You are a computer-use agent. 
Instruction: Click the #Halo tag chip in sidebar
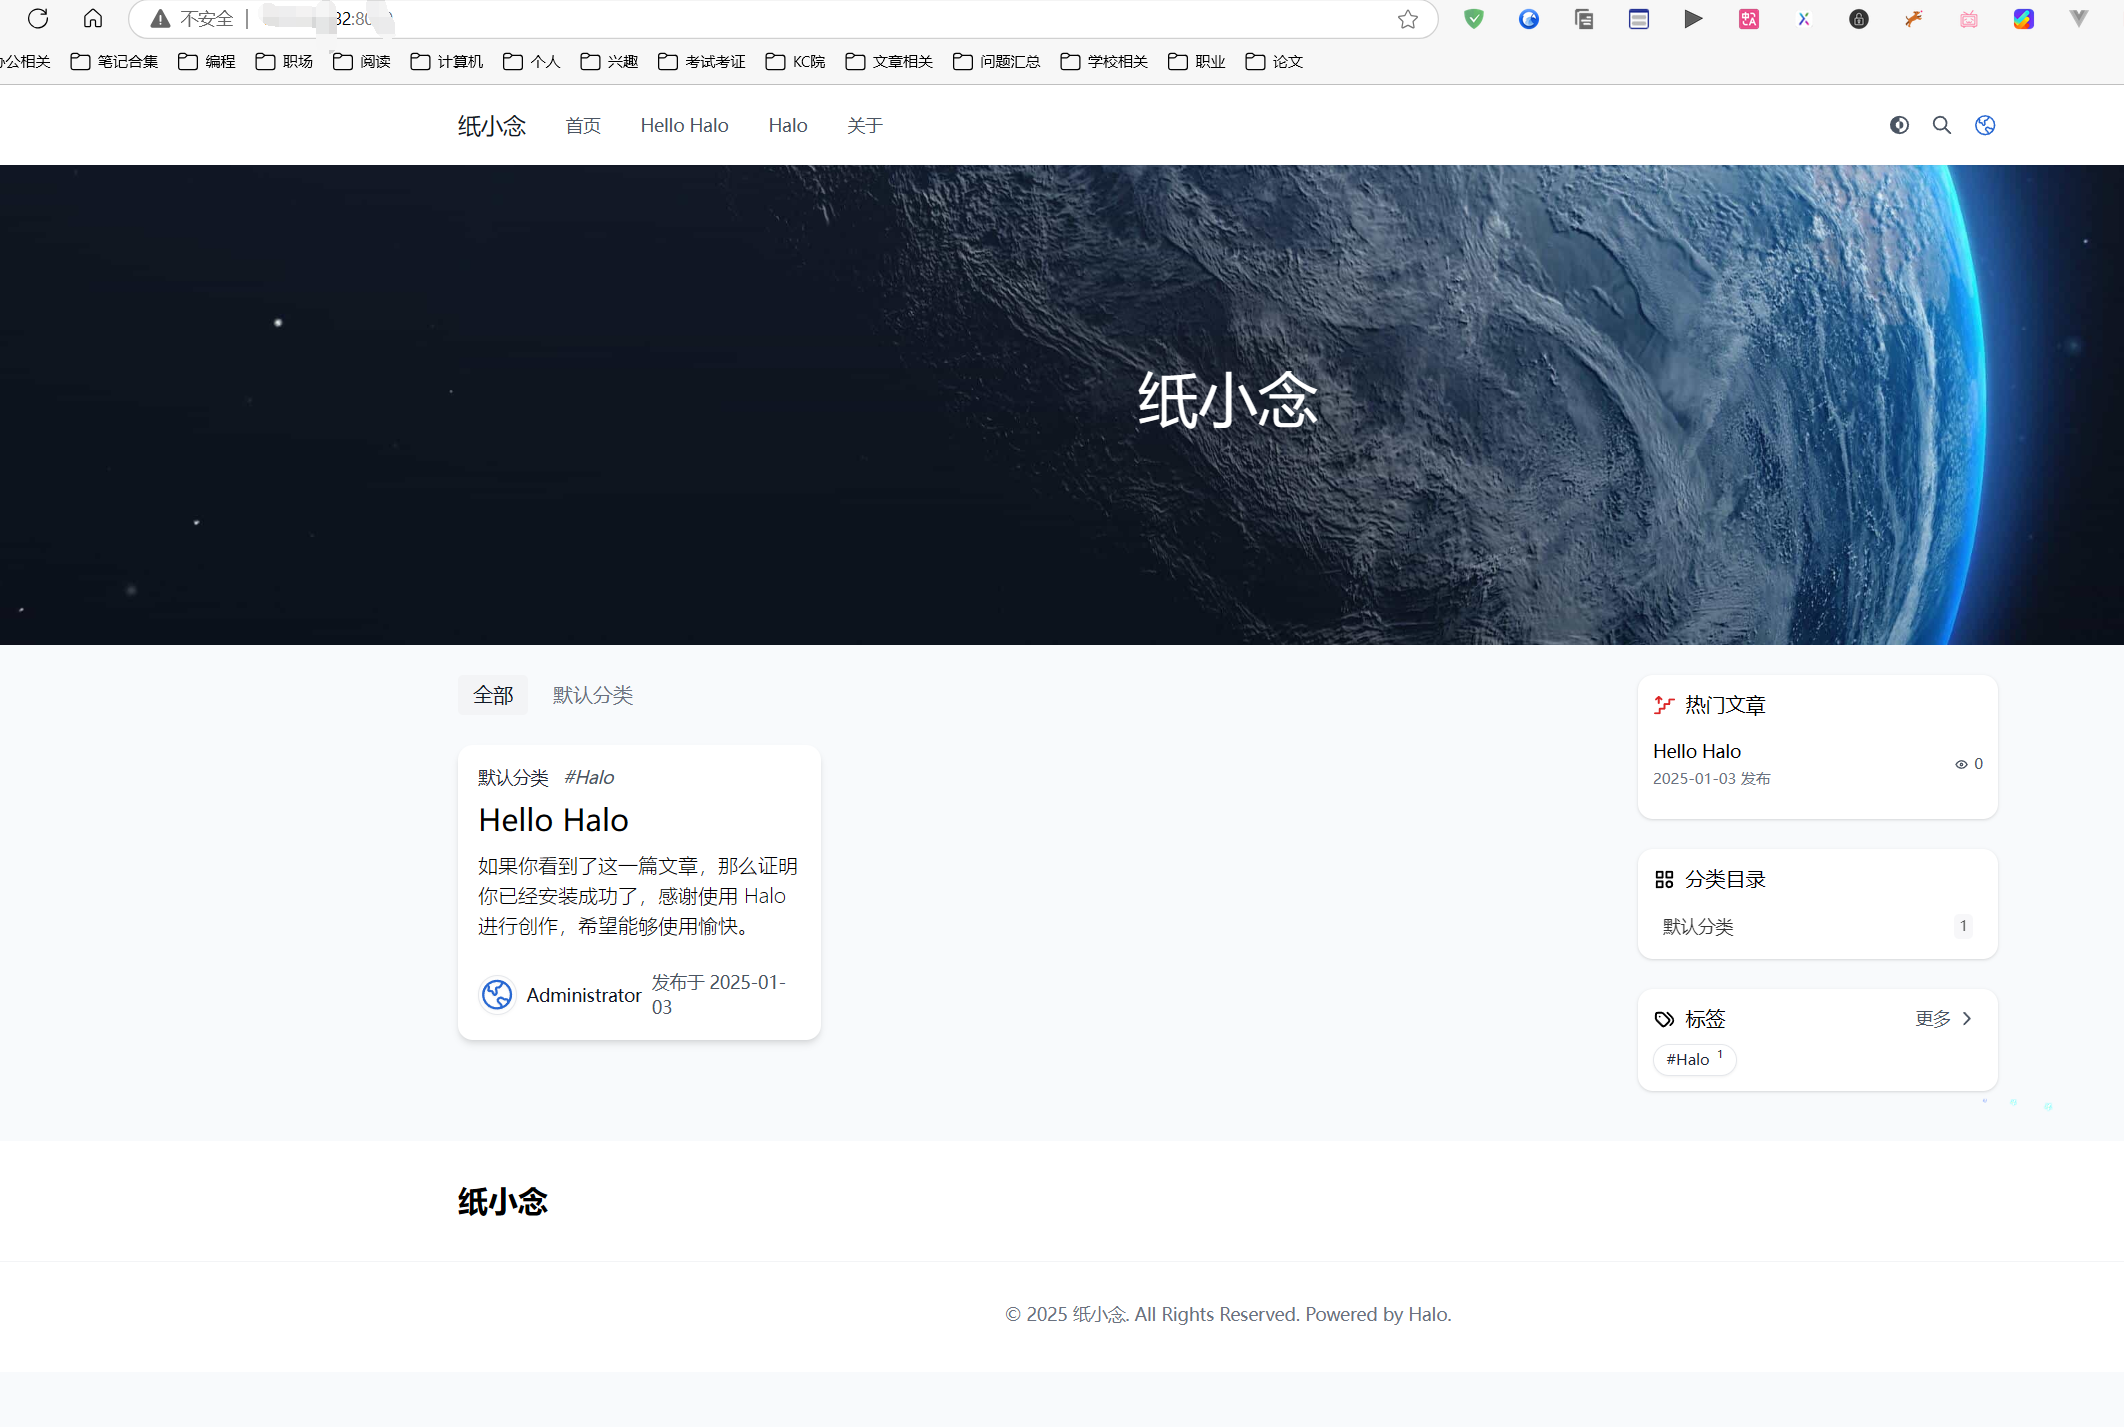coord(1693,1059)
